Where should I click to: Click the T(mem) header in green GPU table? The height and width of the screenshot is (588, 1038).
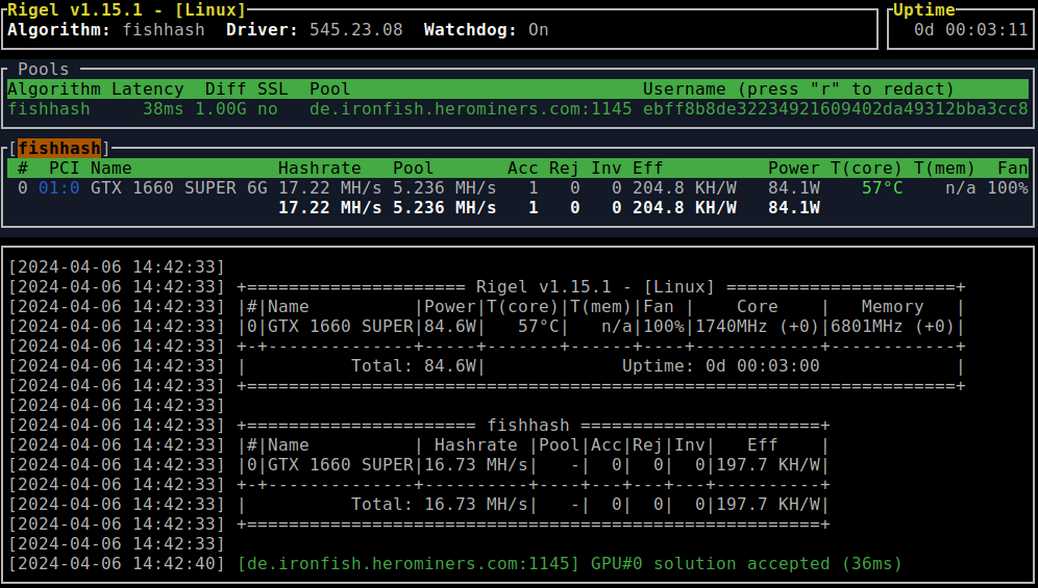point(944,168)
